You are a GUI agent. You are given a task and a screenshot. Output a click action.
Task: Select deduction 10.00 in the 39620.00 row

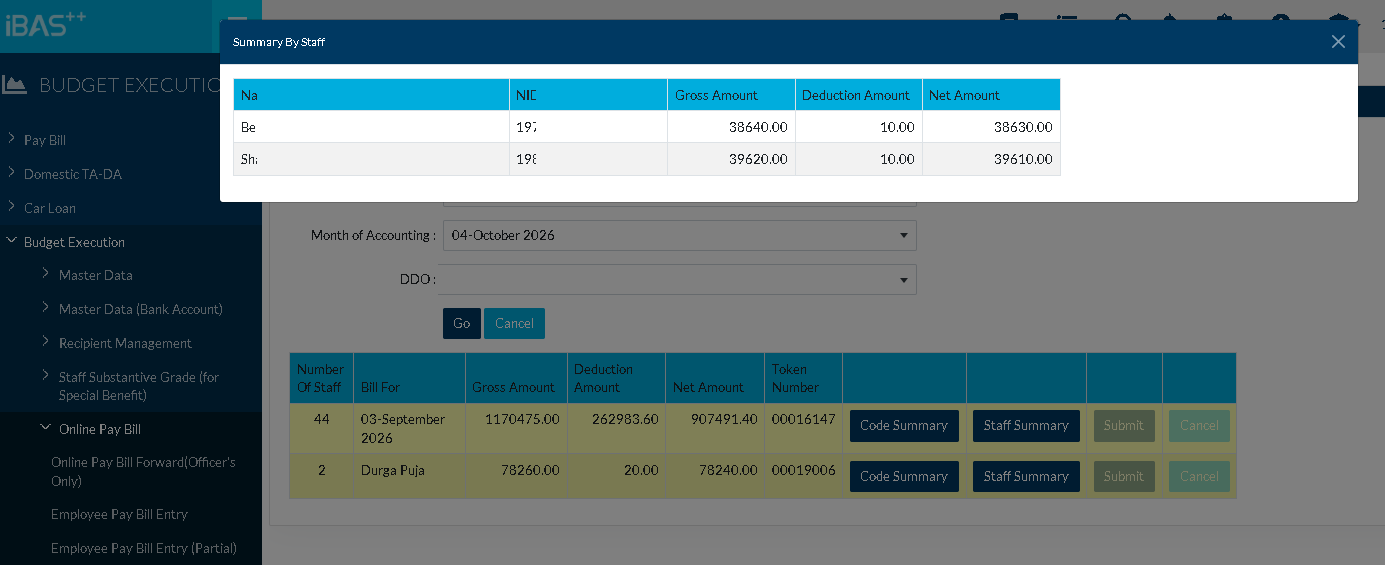click(x=859, y=159)
